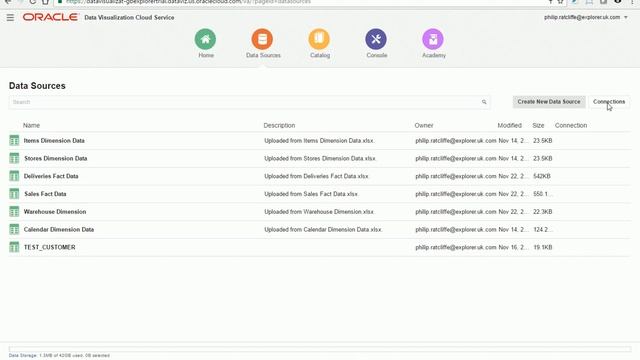Open Sales Fact Data source
Viewport: 640px width, 360px height.
45,194
